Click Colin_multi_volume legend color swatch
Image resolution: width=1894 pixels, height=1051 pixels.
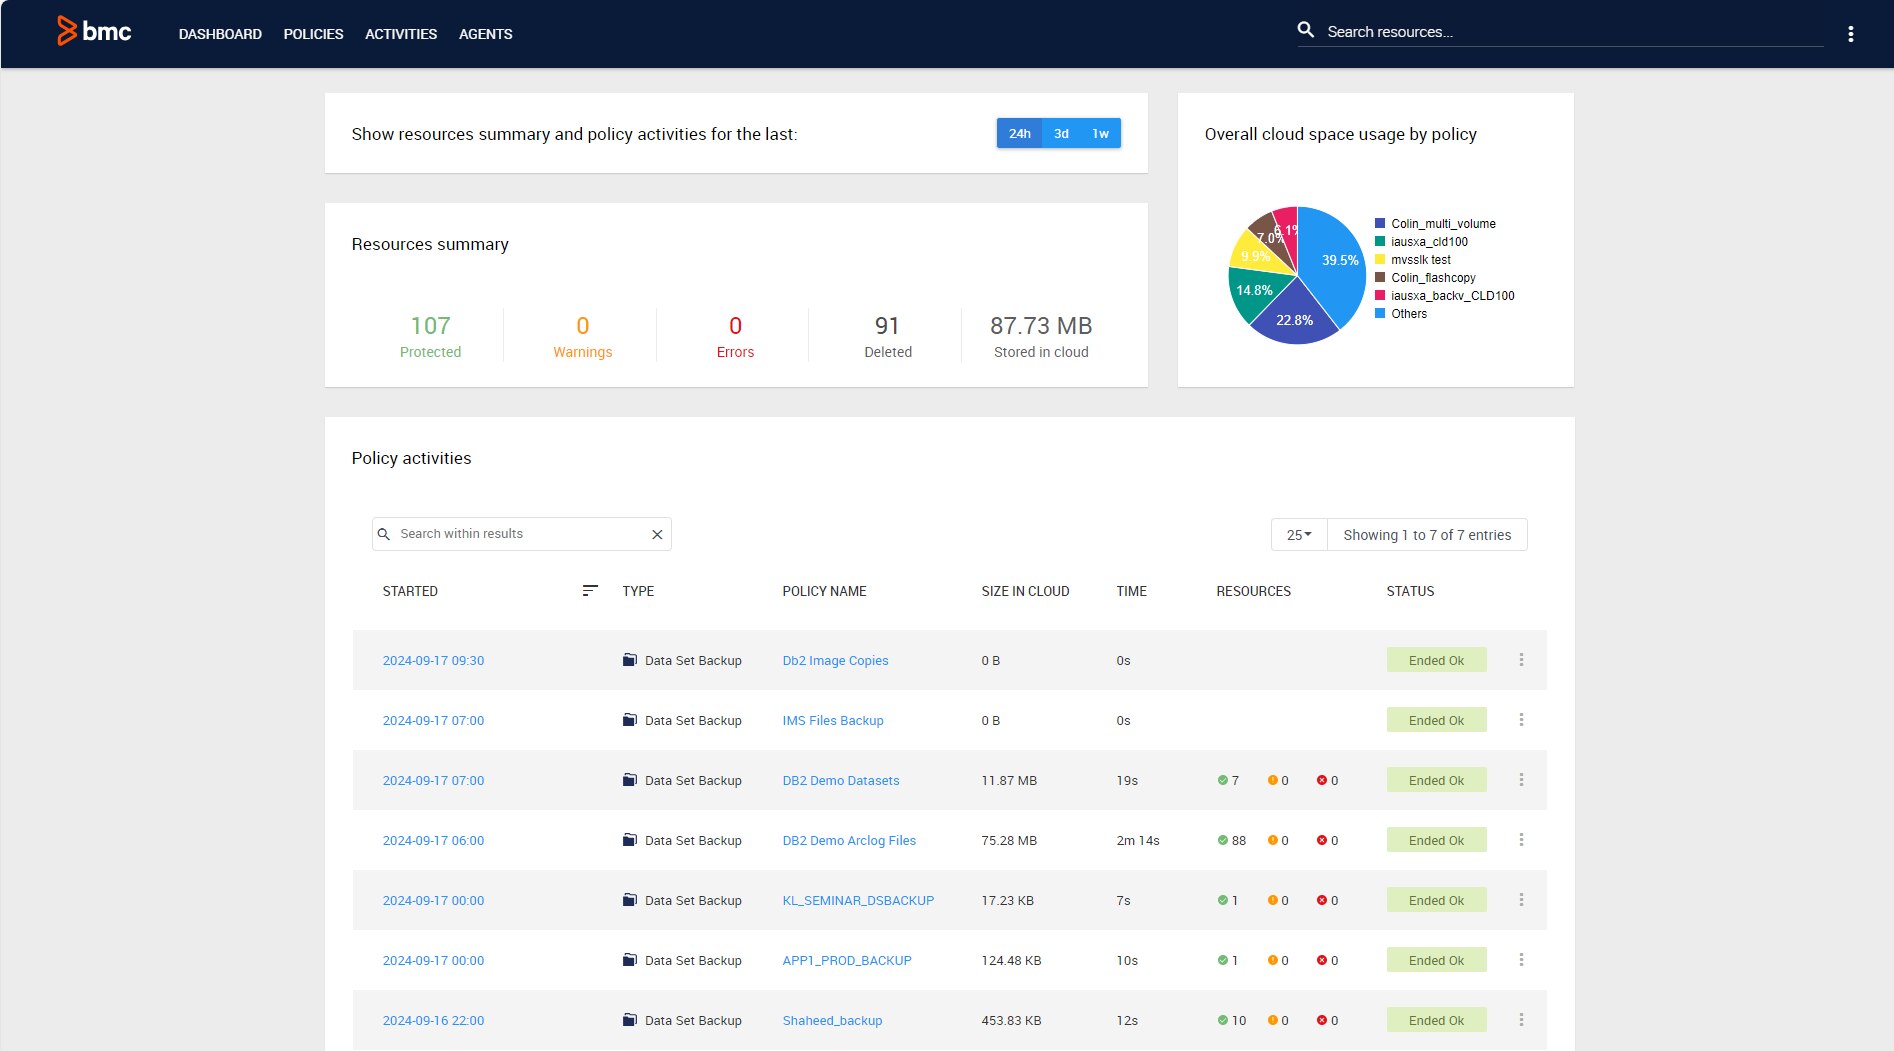[1380, 224]
